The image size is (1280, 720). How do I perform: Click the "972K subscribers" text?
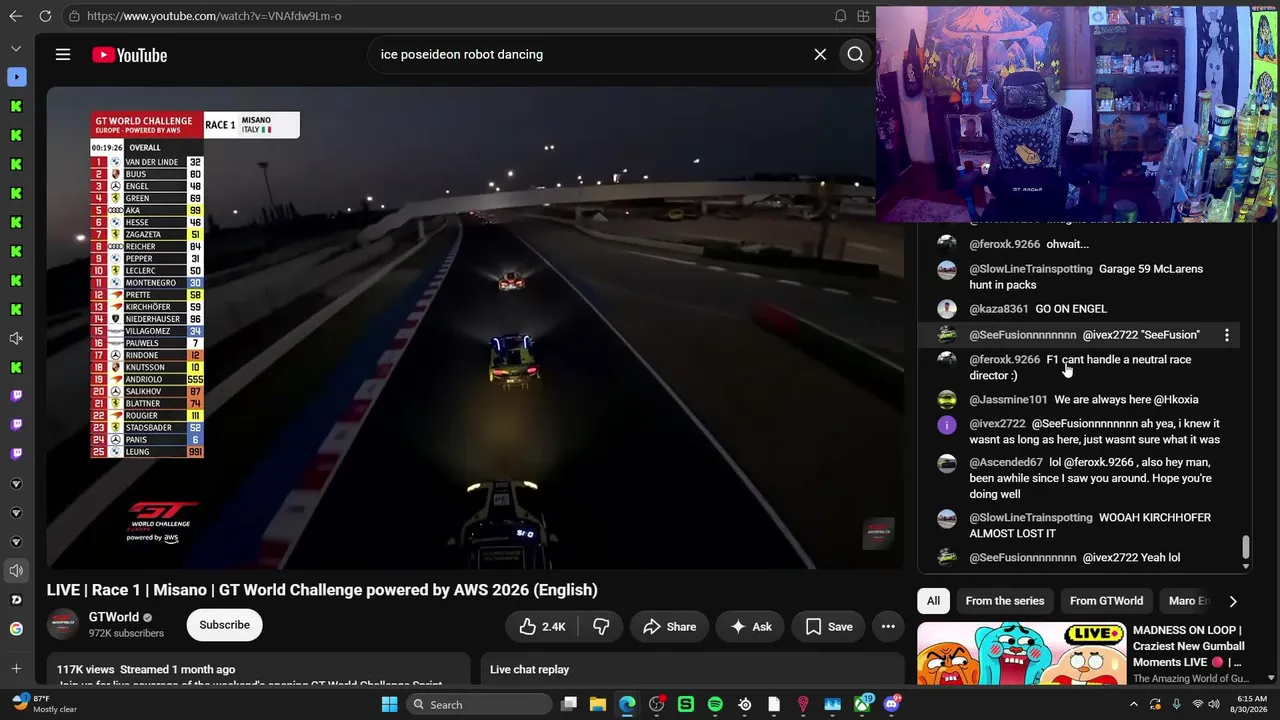tap(126, 633)
